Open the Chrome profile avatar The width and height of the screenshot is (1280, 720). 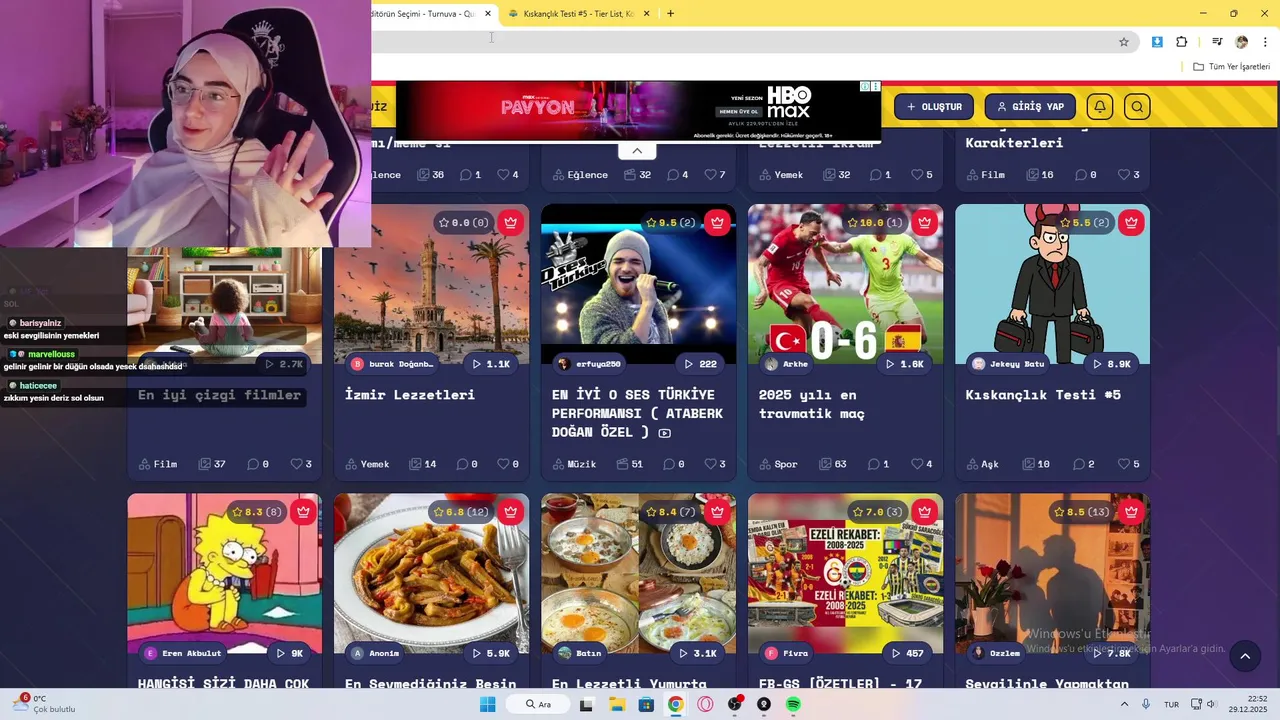click(1242, 42)
